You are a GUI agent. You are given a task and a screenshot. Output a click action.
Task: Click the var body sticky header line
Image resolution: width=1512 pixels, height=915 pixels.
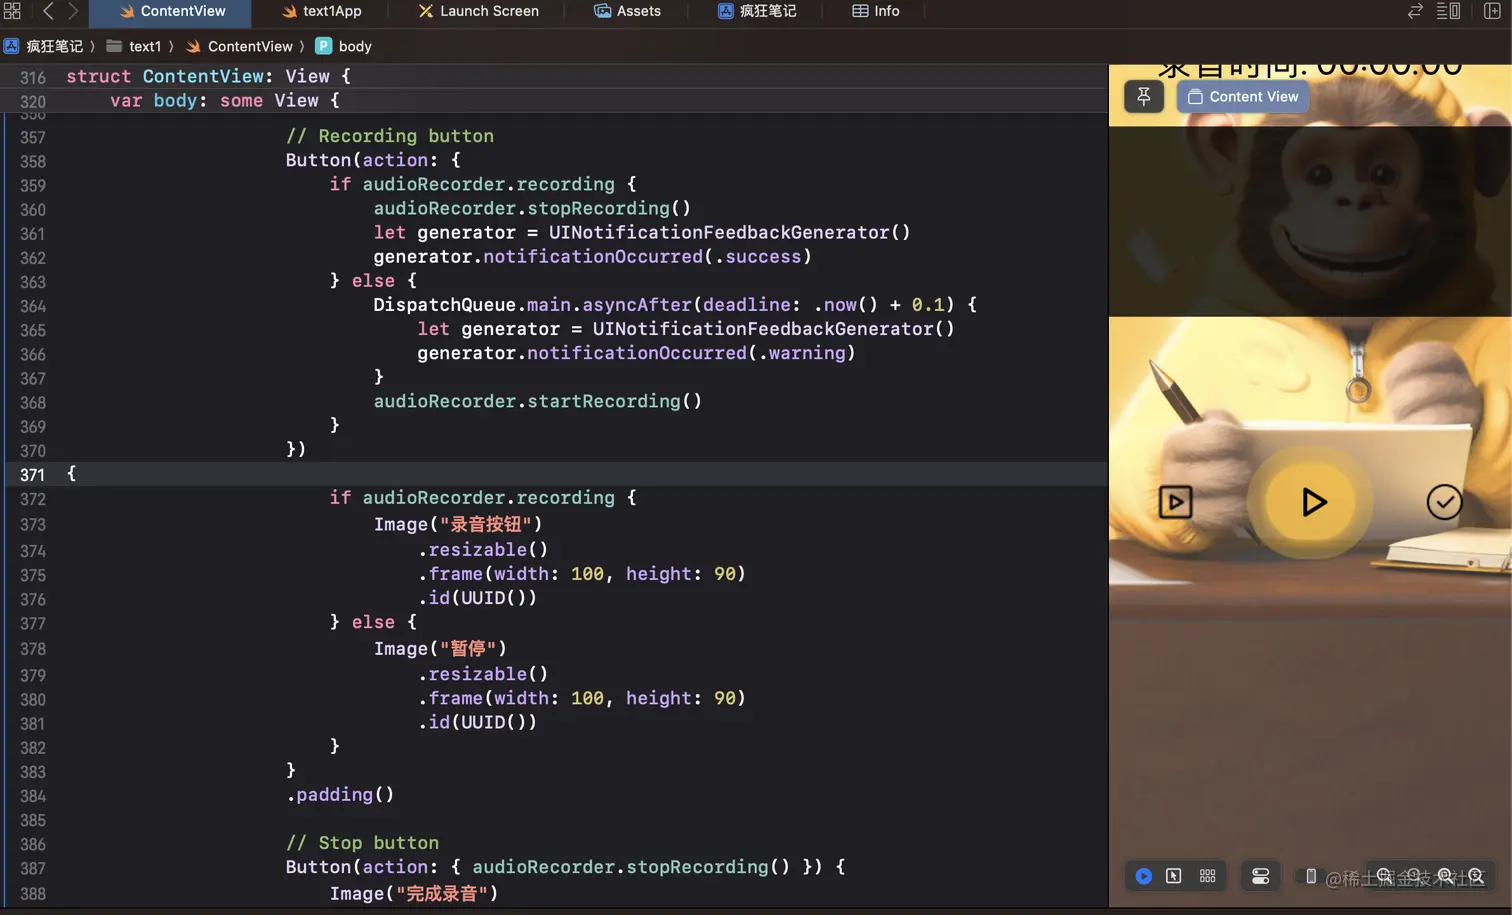pyautogui.click(x=225, y=101)
